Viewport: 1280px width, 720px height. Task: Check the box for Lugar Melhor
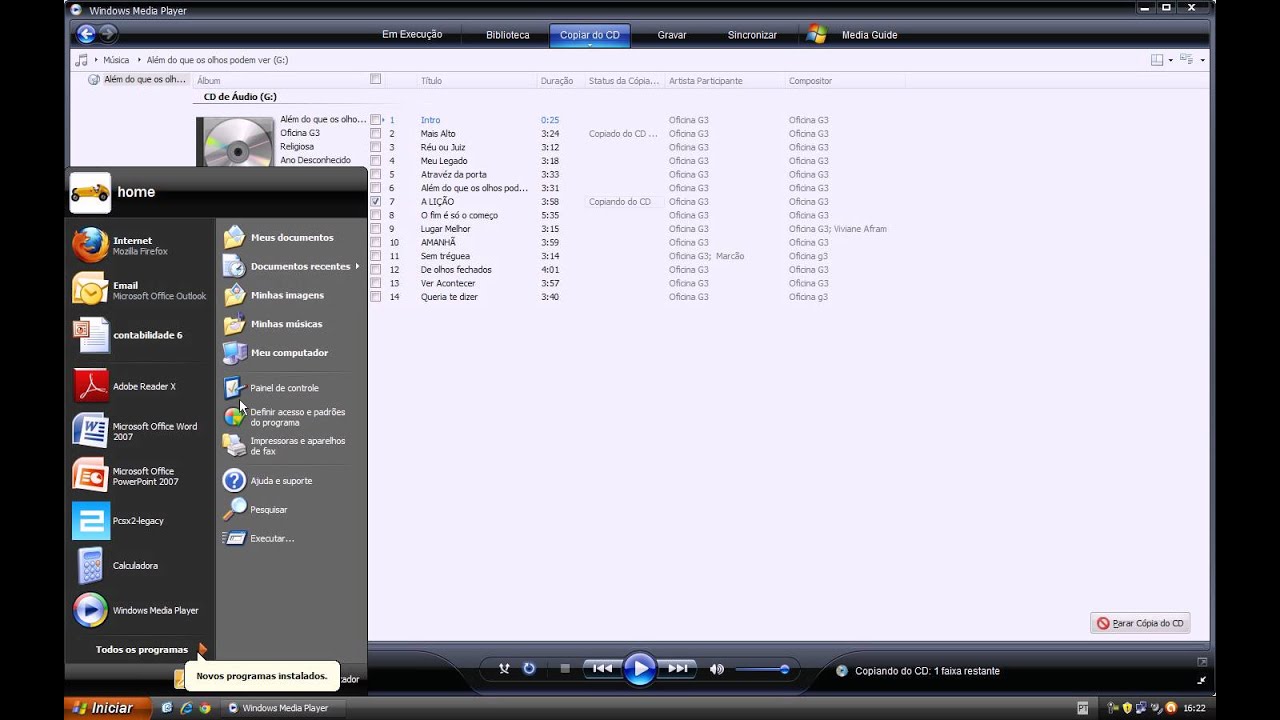coord(376,229)
